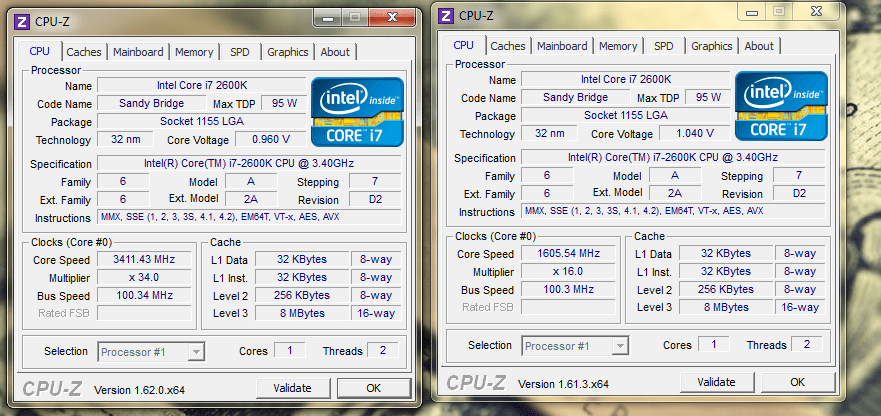Click Code Name Sandy Bridge in right window
The width and height of the screenshot is (881, 416).
click(575, 97)
